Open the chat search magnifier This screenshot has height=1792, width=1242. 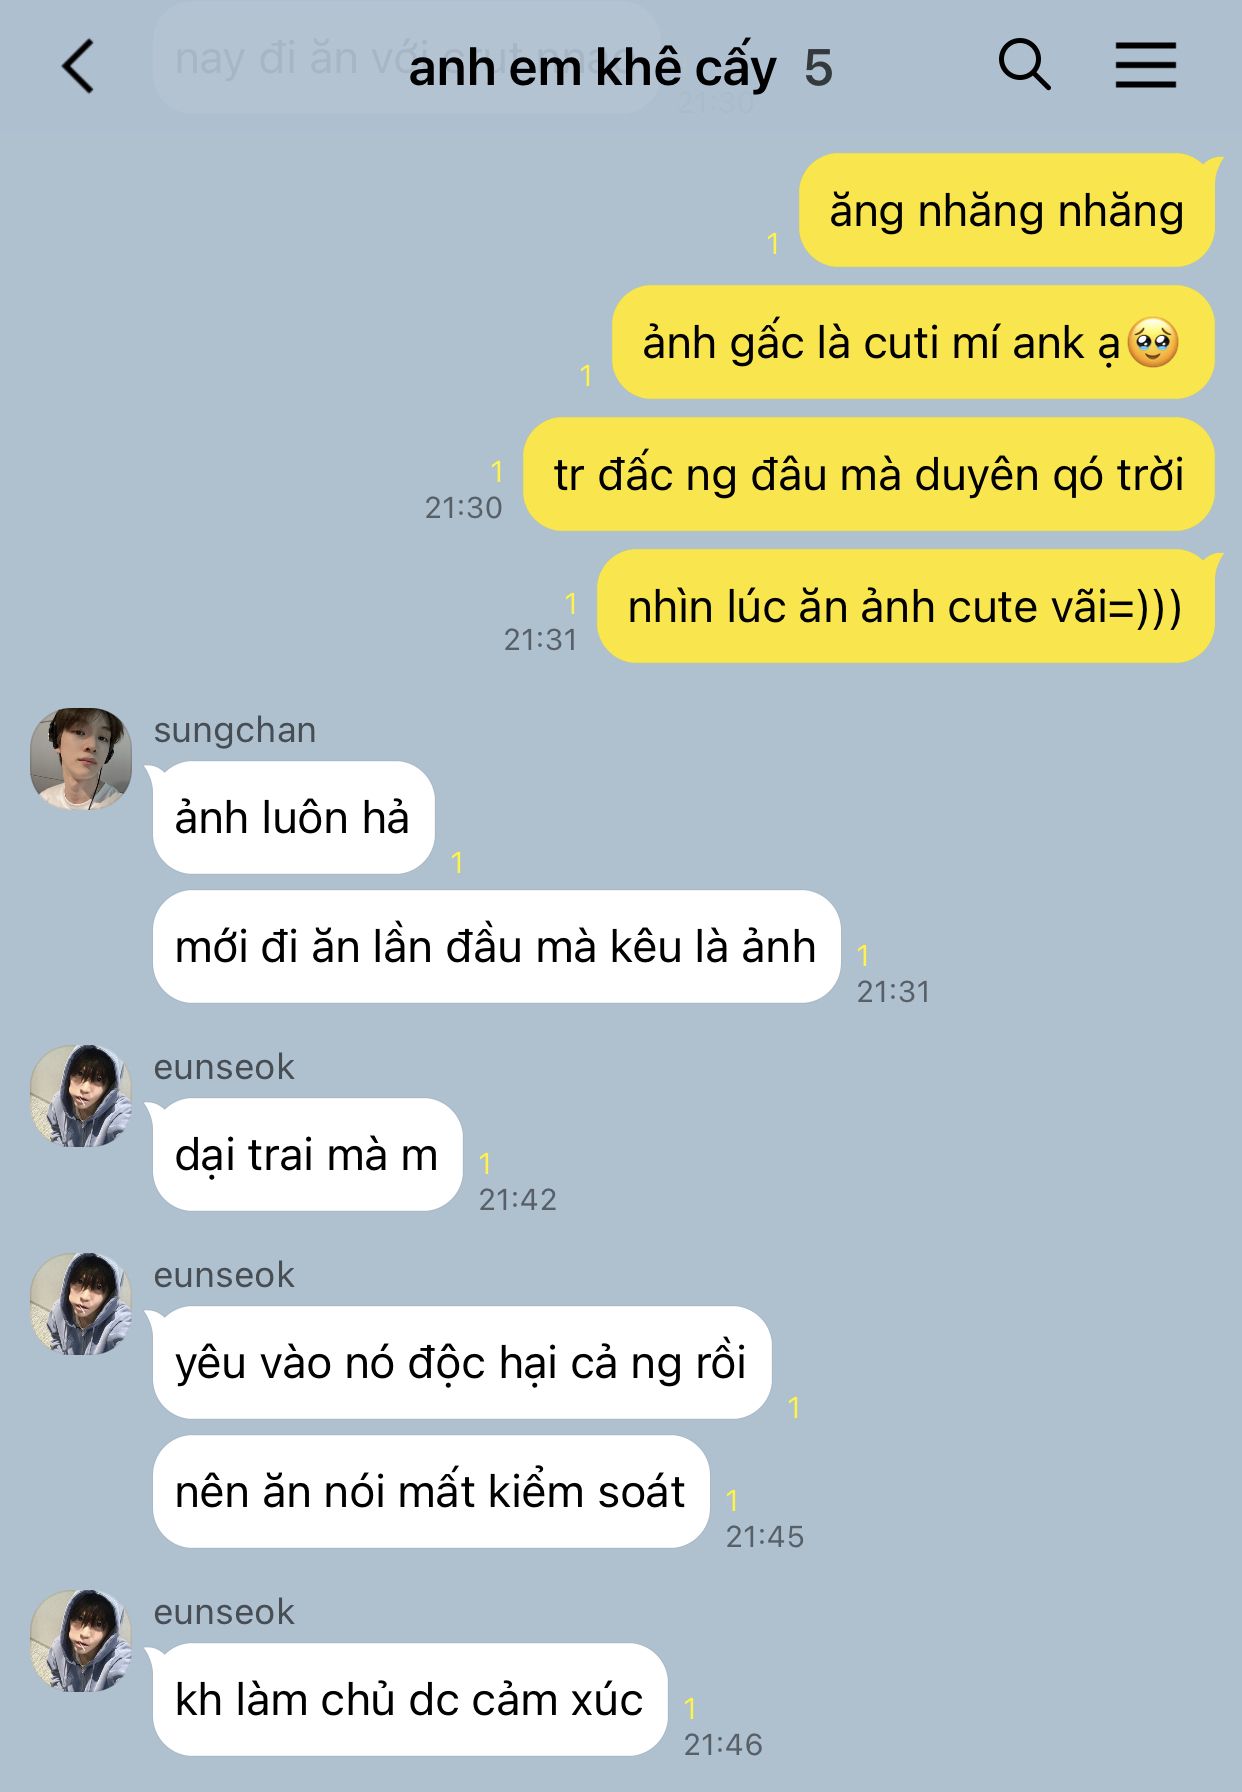point(1025,66)
